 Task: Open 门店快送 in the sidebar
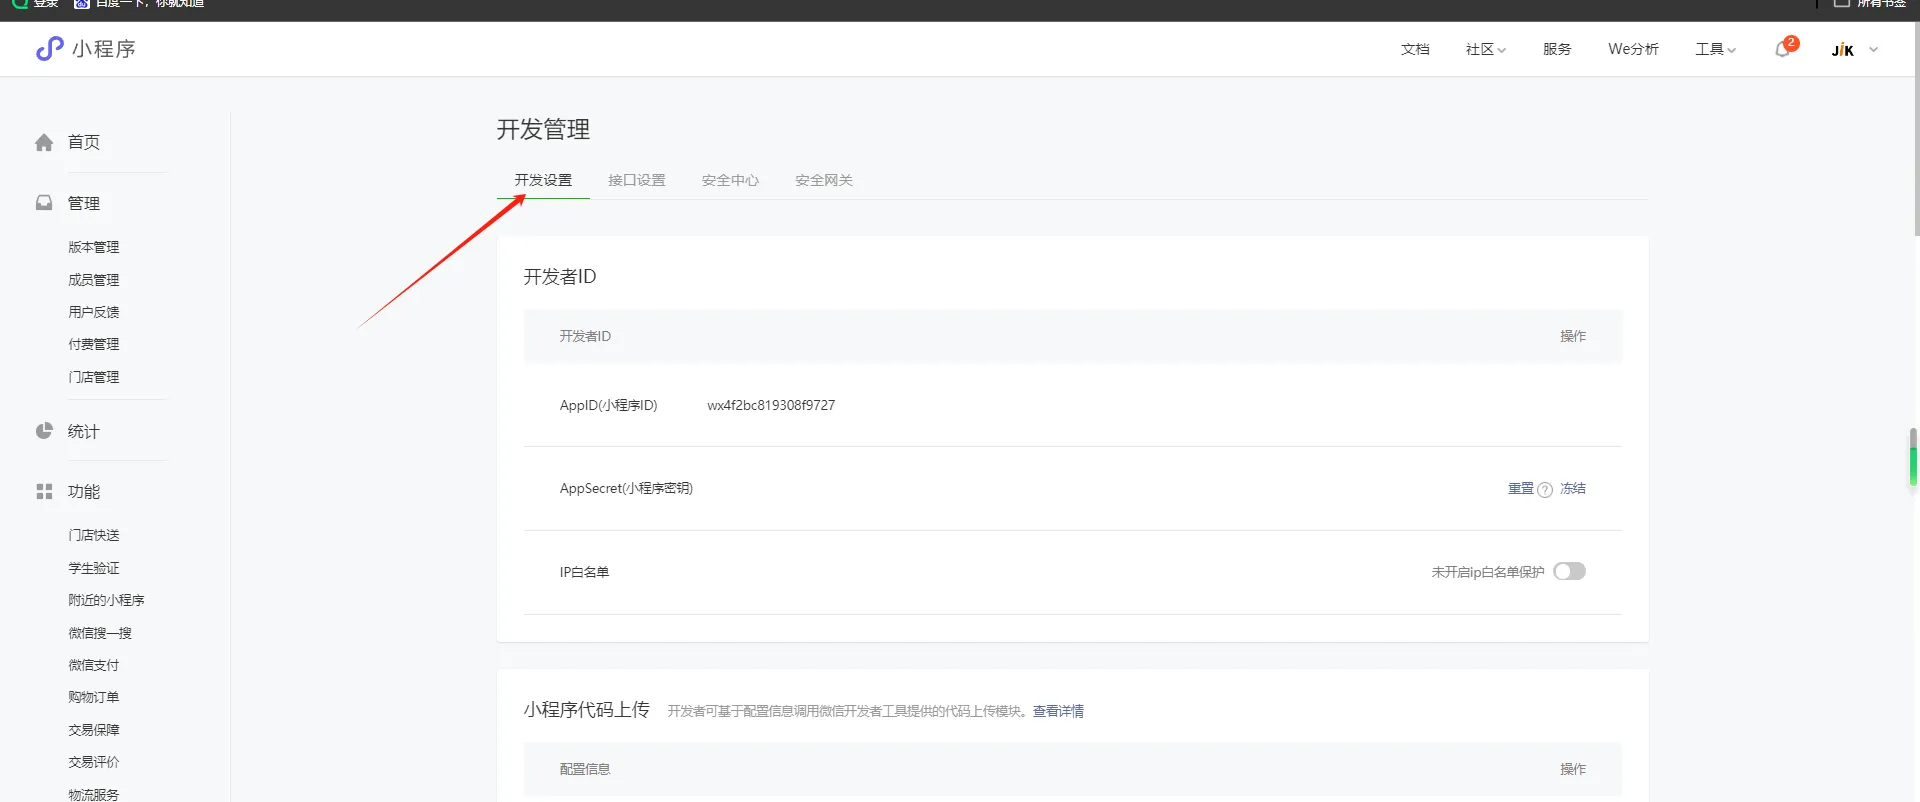pos(94,535)
